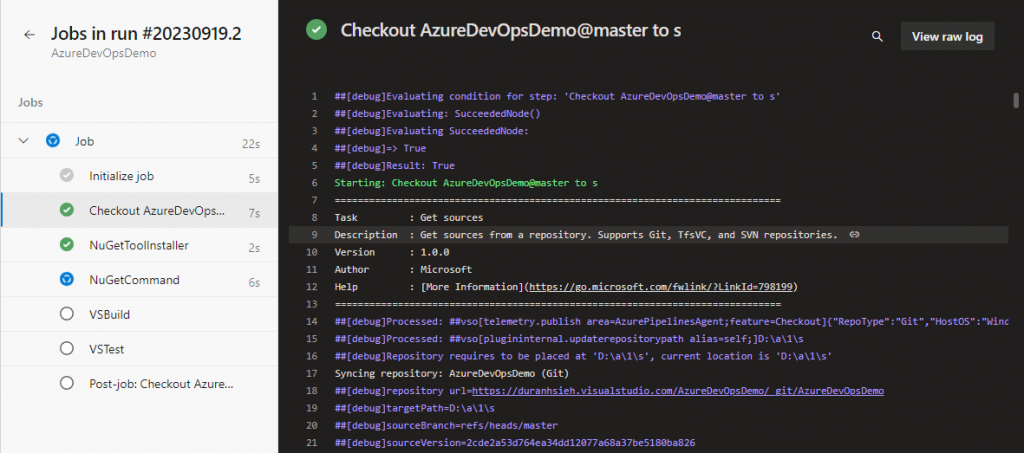Select the VSTest step
1024x453 pixels.
pyautogui.click(x=139, y=349)
